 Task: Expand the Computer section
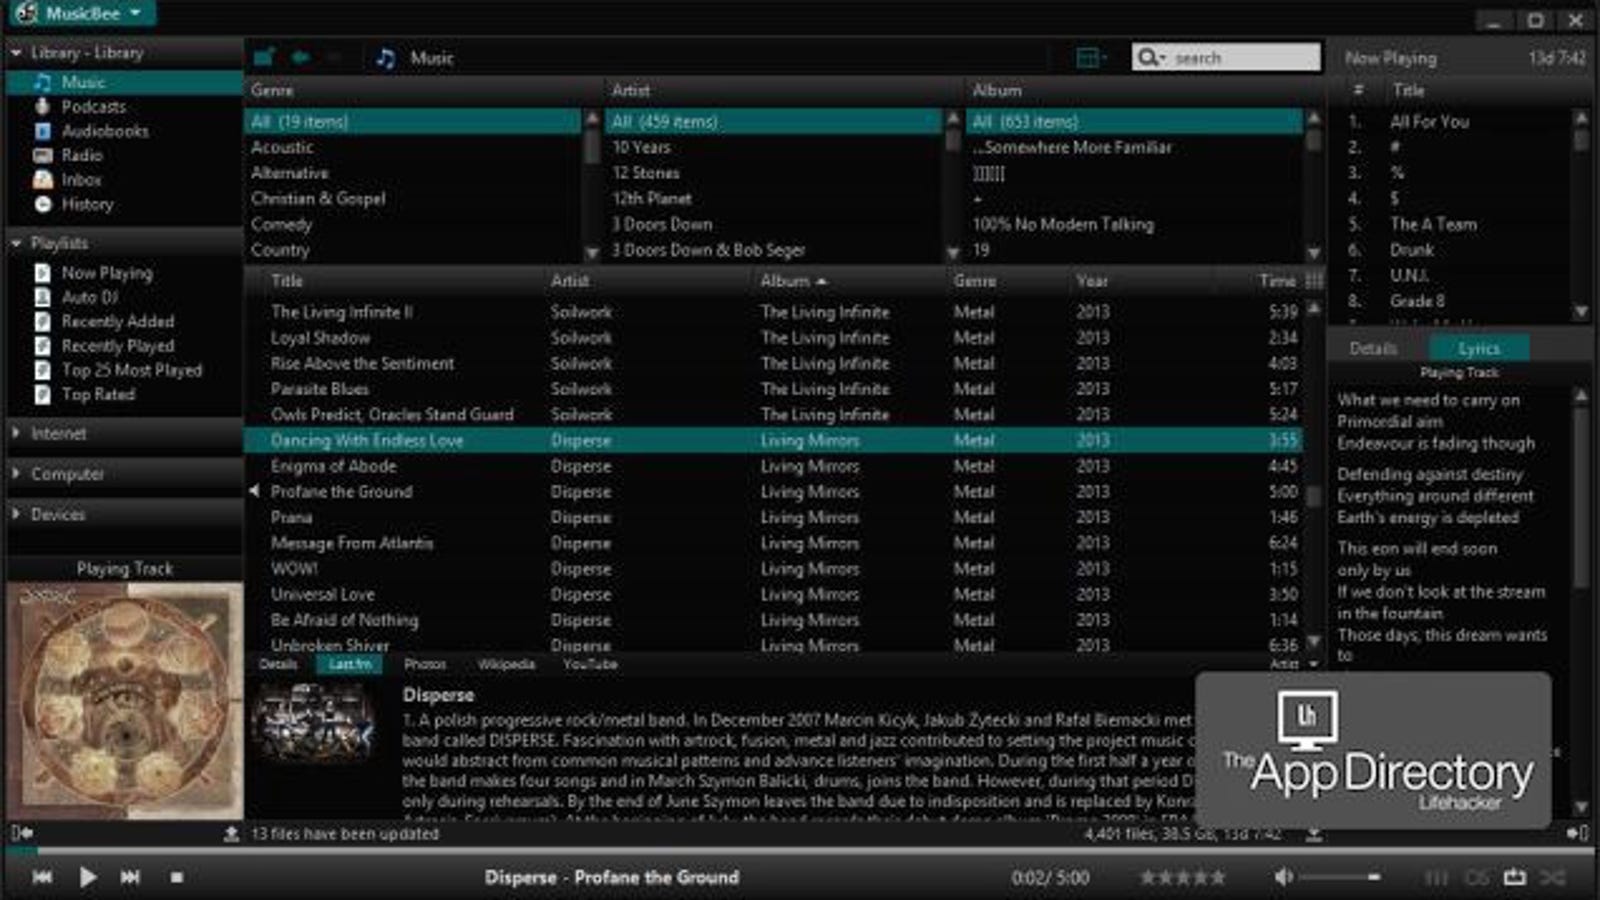click(16, 473)
